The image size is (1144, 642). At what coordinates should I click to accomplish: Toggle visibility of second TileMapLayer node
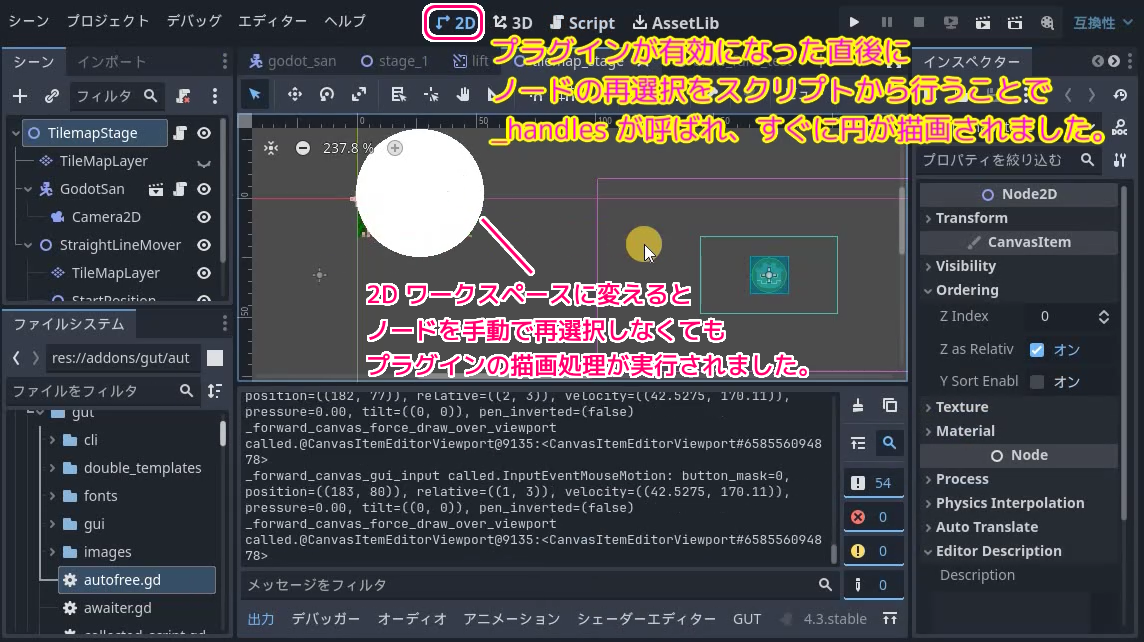204,273
